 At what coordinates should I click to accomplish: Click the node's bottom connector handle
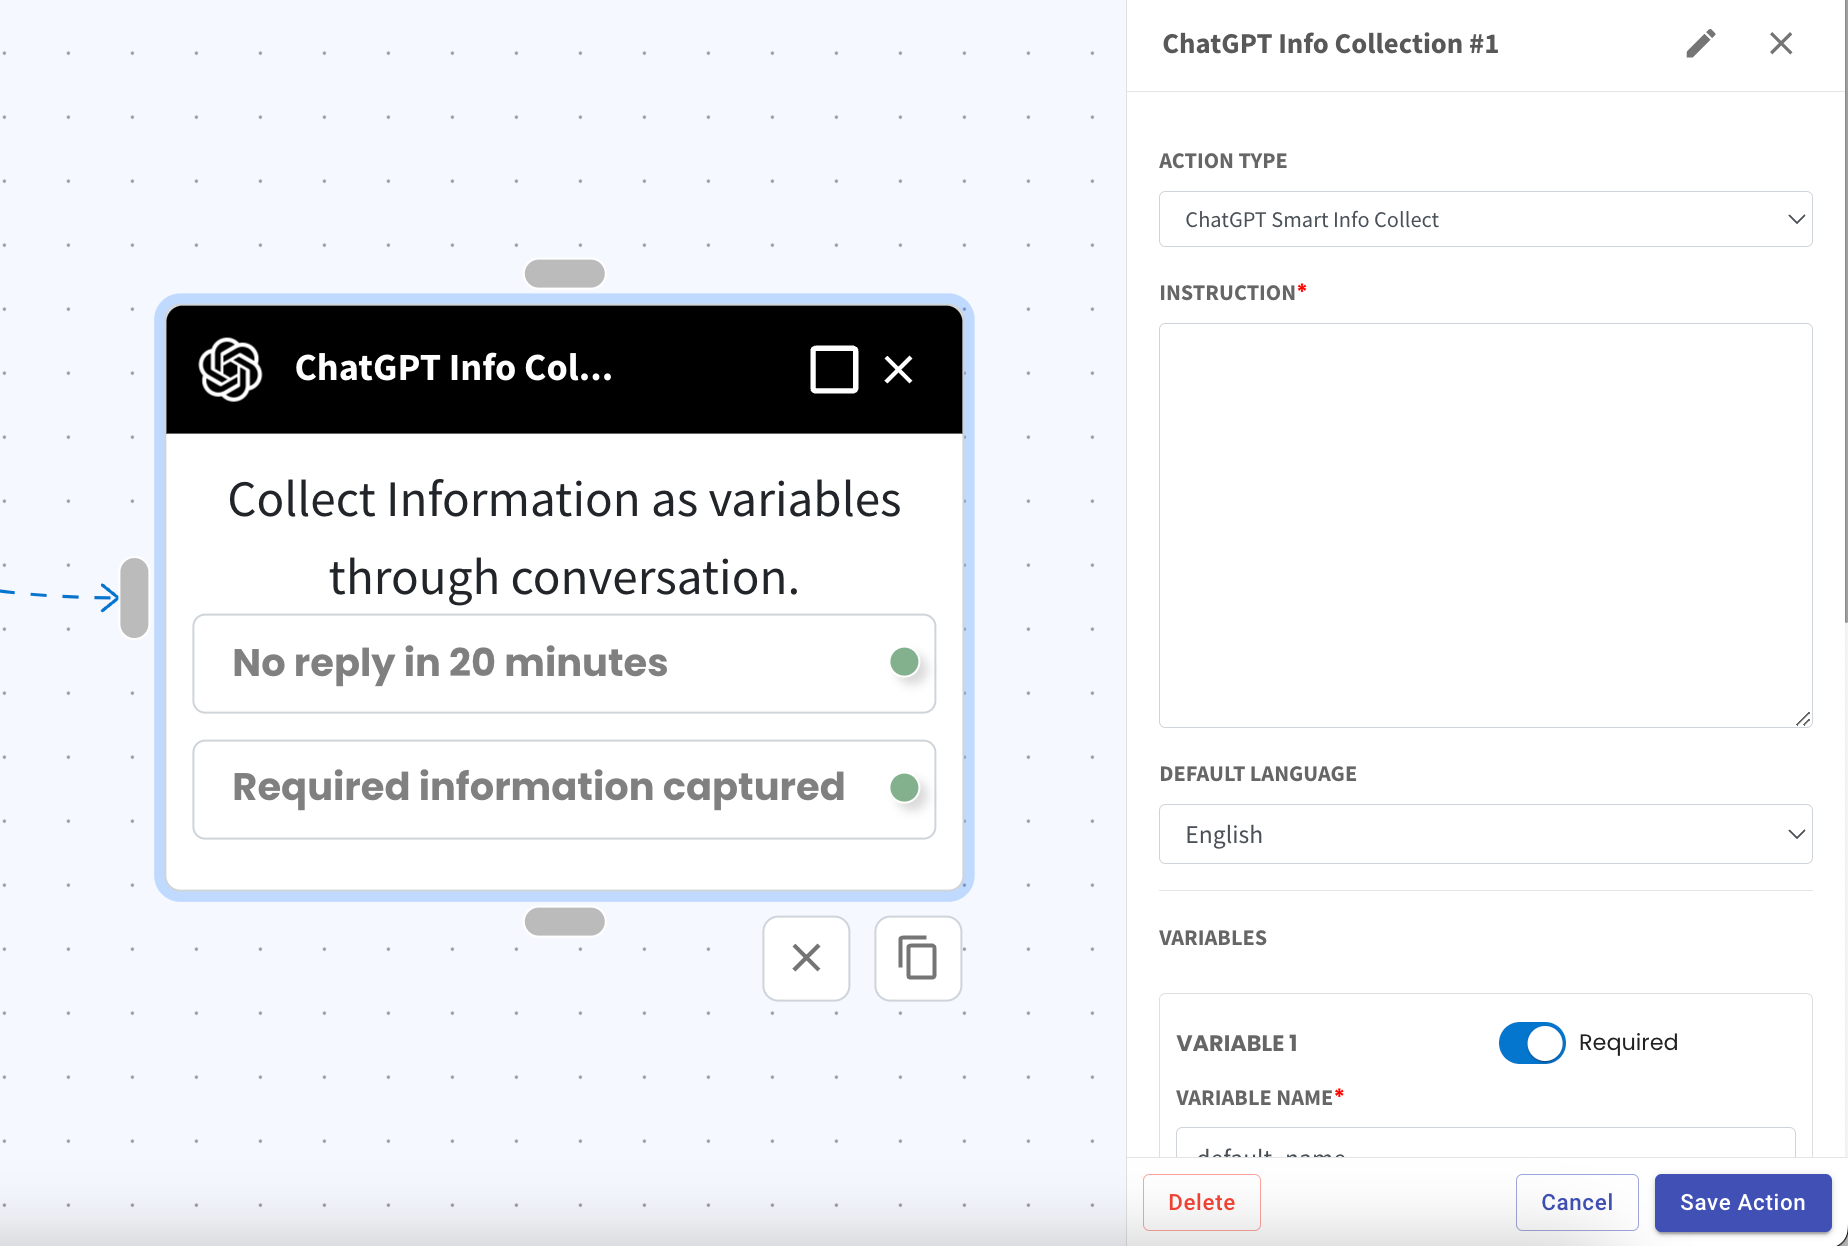(x=565, y=921)
